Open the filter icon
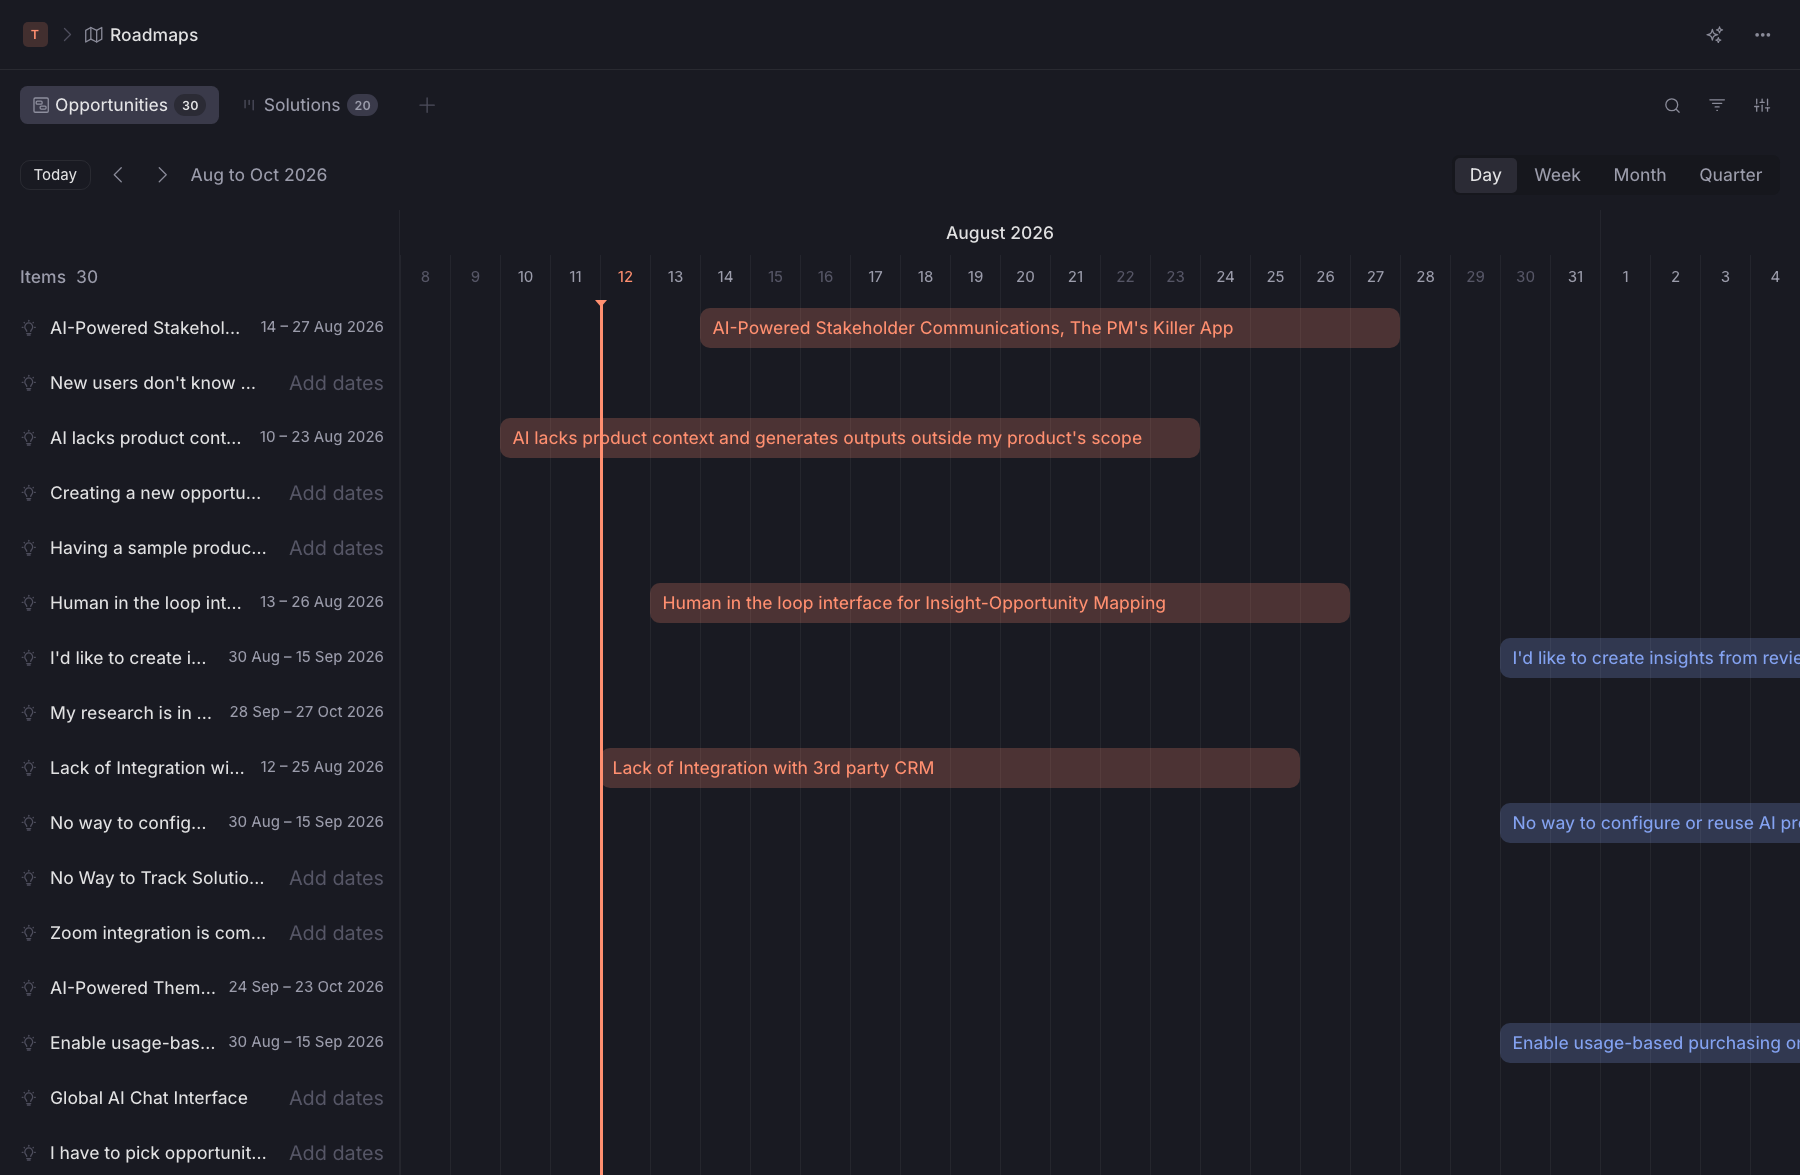The image size is (1800, 1175). tap(1717, 105)
